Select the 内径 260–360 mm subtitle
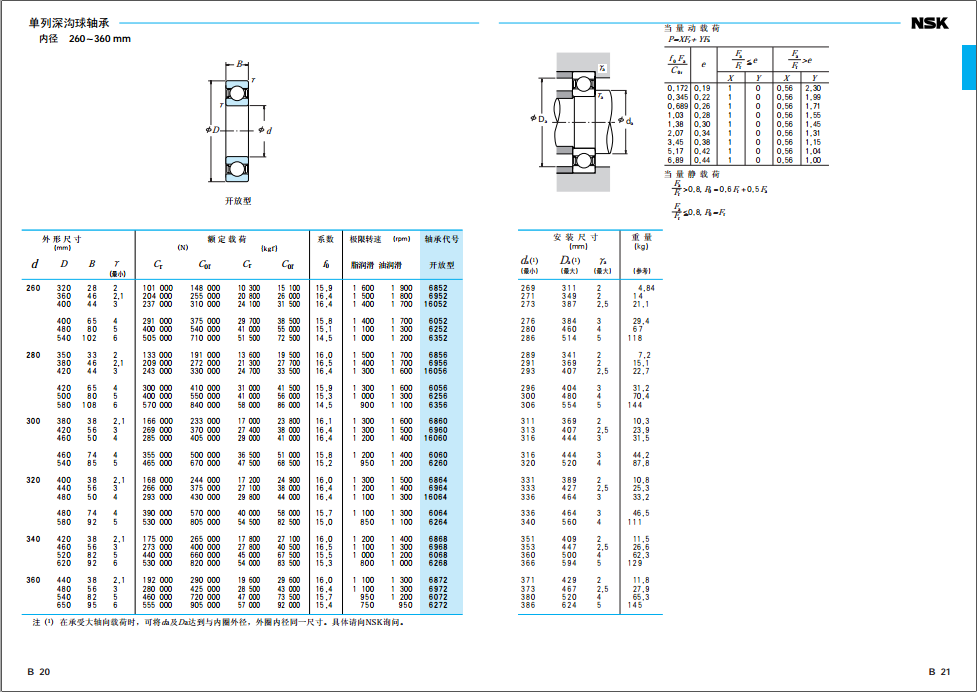 tap(84, 39)
